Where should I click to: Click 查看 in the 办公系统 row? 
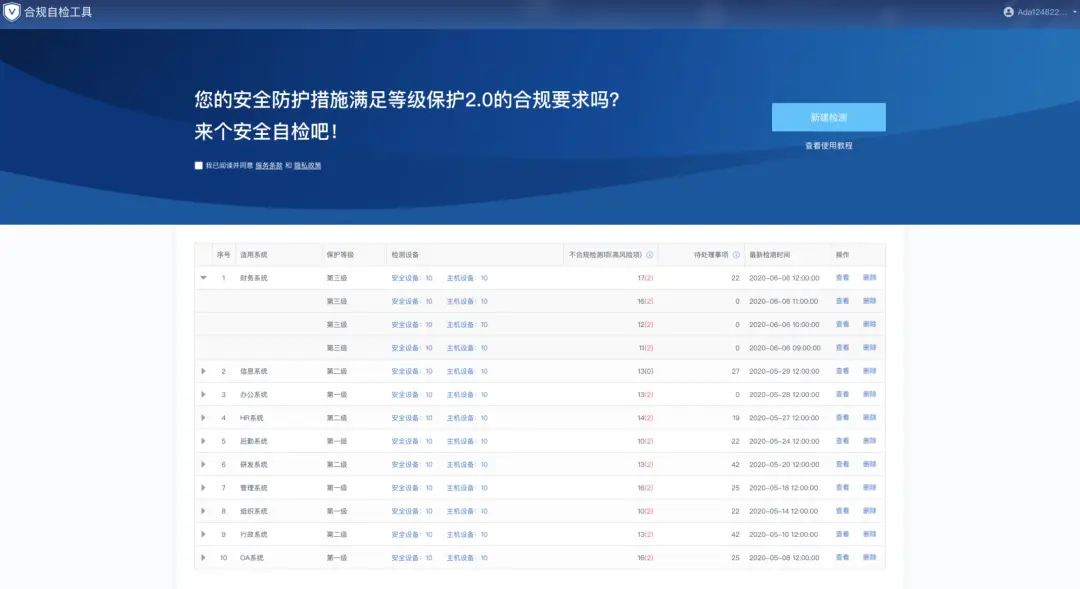pos(842,395)
